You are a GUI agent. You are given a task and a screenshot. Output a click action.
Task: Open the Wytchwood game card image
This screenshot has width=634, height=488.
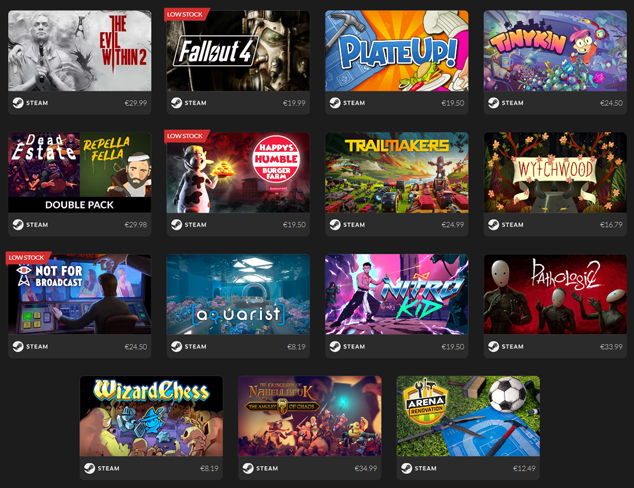(x=555, y=172)
